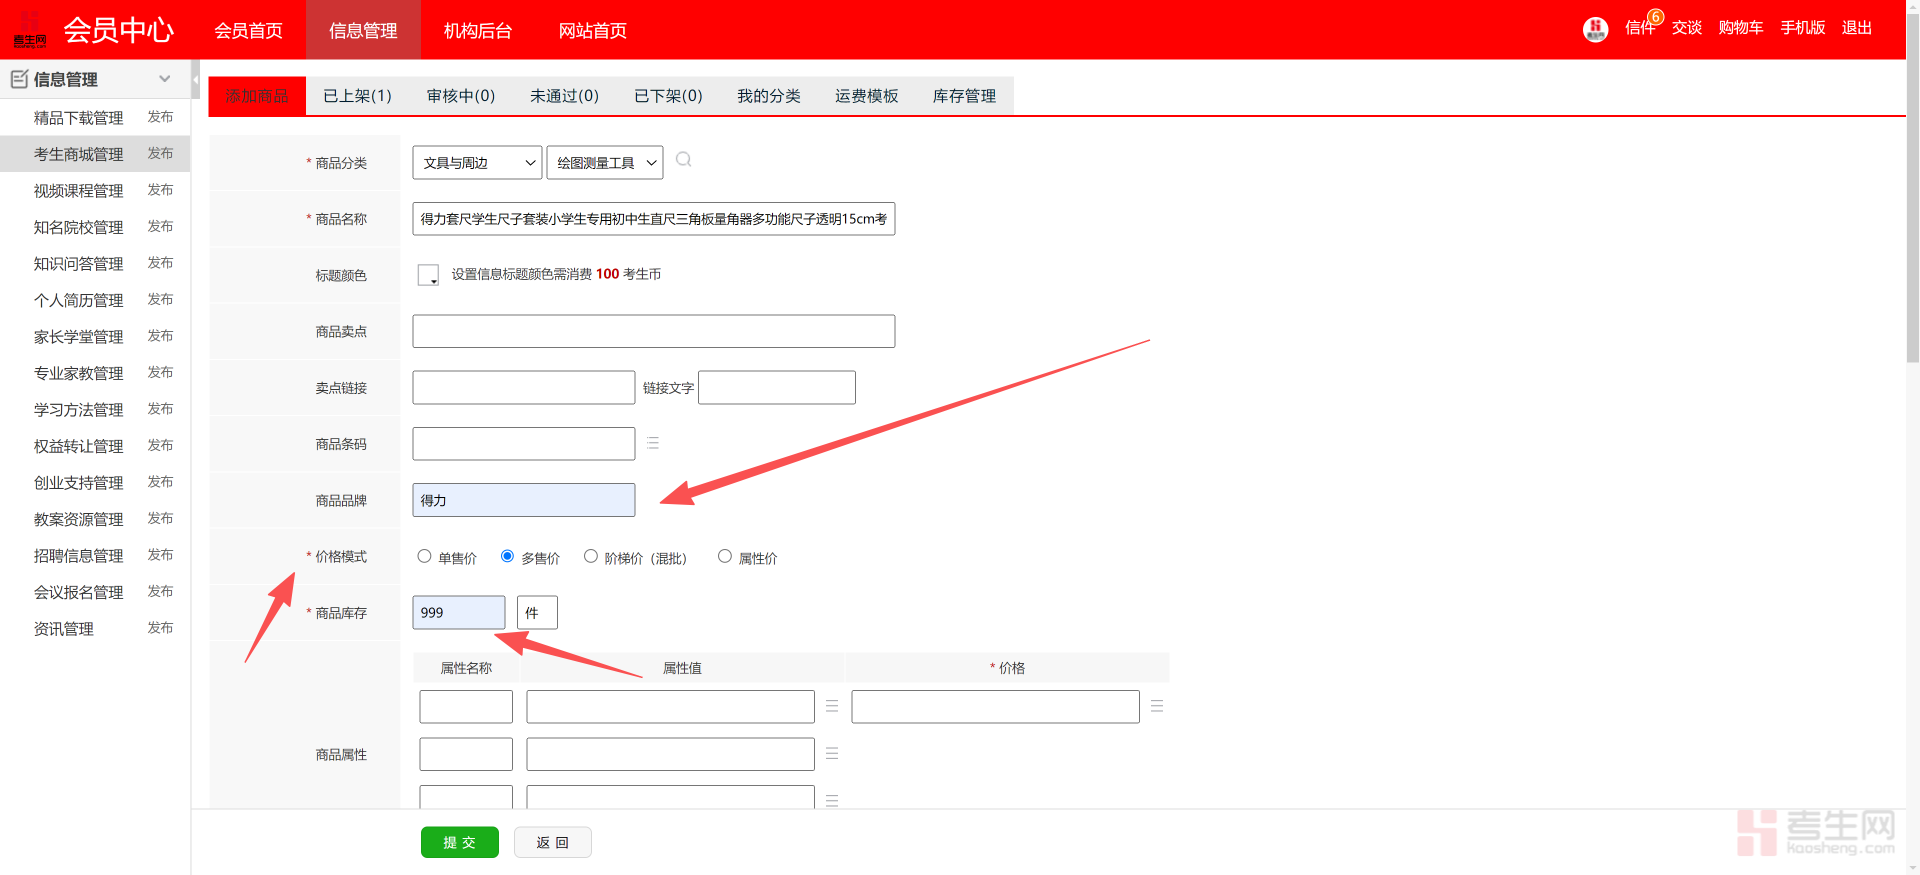This screenshot has width=1920, height=875.
Task: Choose the 属性价 radio option
Action: [x=725, y=557]
